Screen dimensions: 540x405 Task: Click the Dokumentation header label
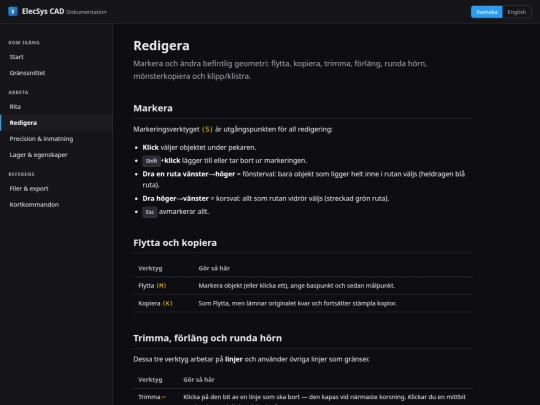(86, 12)
